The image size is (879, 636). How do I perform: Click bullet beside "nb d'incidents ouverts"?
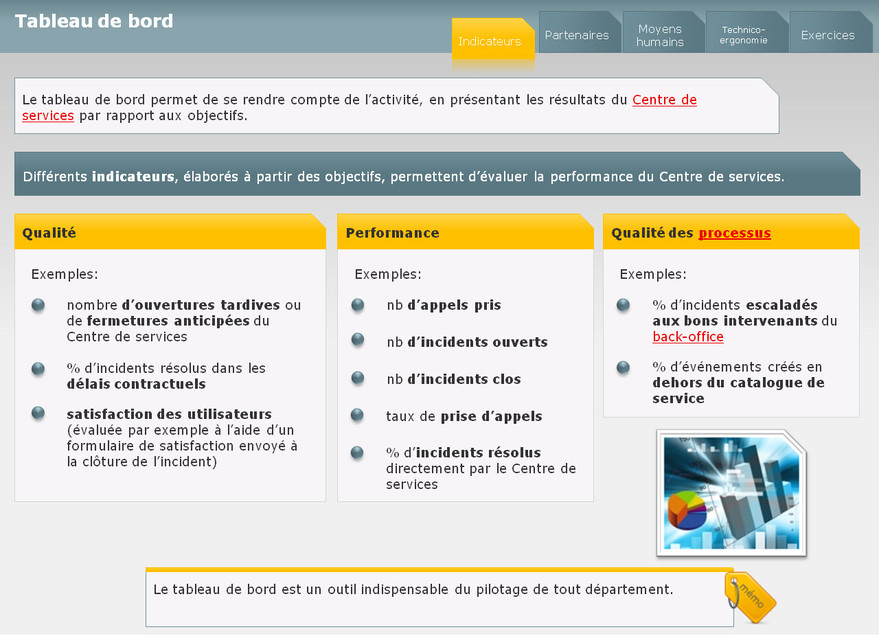(357, 341)
